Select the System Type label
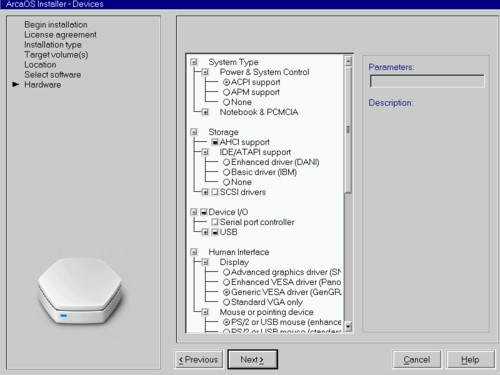The width and height of the screenshot is (500, 375). [233, 62]
